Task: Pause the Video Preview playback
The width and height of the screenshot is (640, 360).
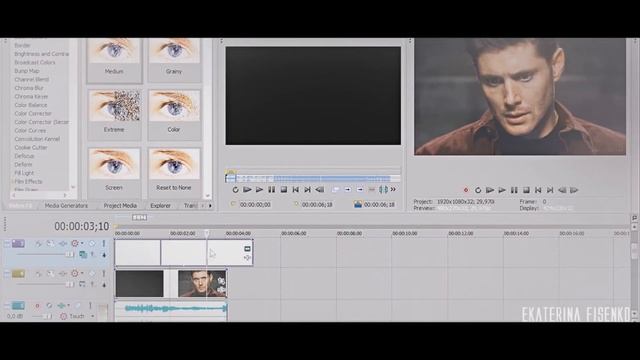Action: click(514, 190)
